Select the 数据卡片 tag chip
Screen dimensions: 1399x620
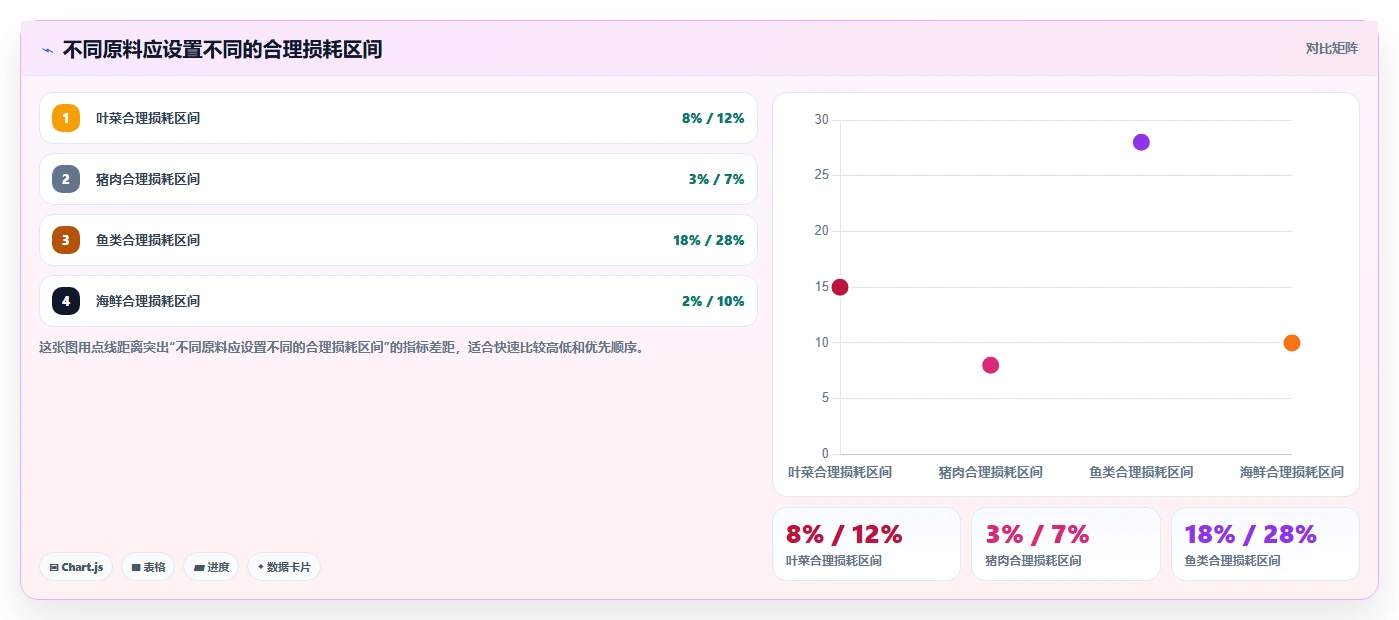pyautogui.click(x=284, y=567)
